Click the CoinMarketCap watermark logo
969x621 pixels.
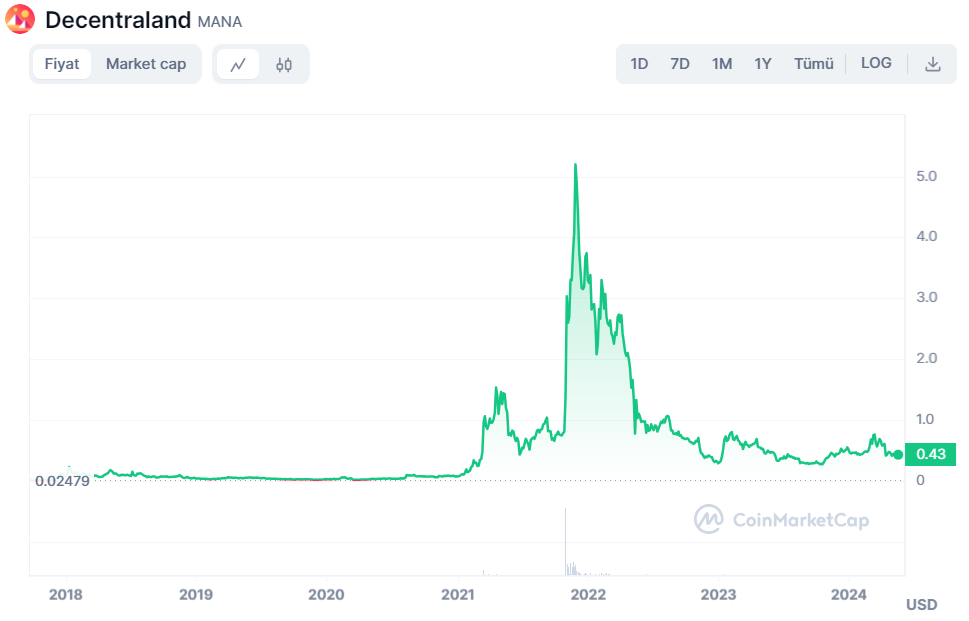click(710, 519)
